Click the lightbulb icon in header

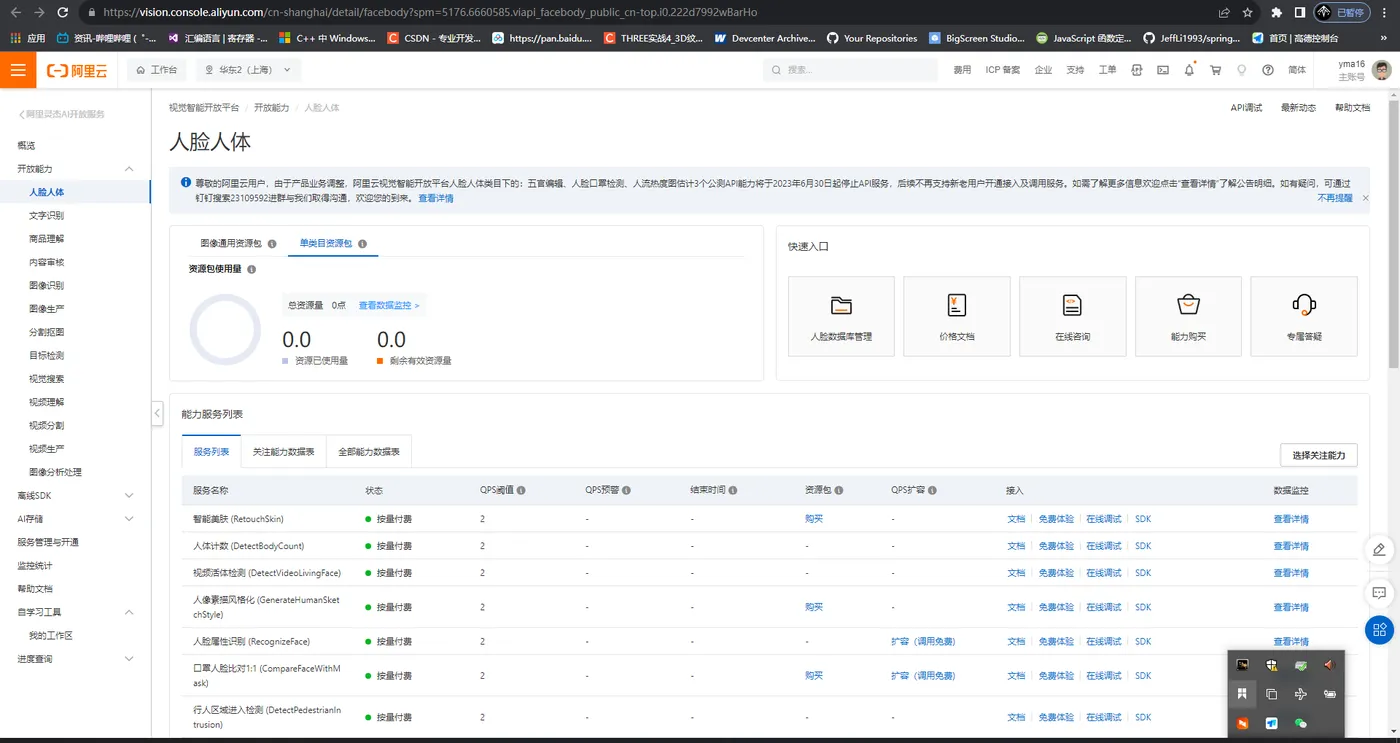pos(1242,70)
